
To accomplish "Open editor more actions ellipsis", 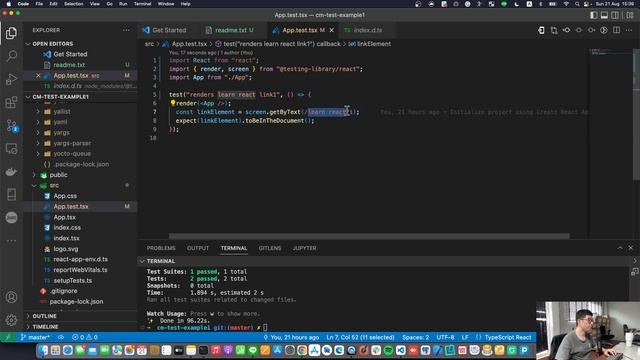I will click(x=629, y=30).
